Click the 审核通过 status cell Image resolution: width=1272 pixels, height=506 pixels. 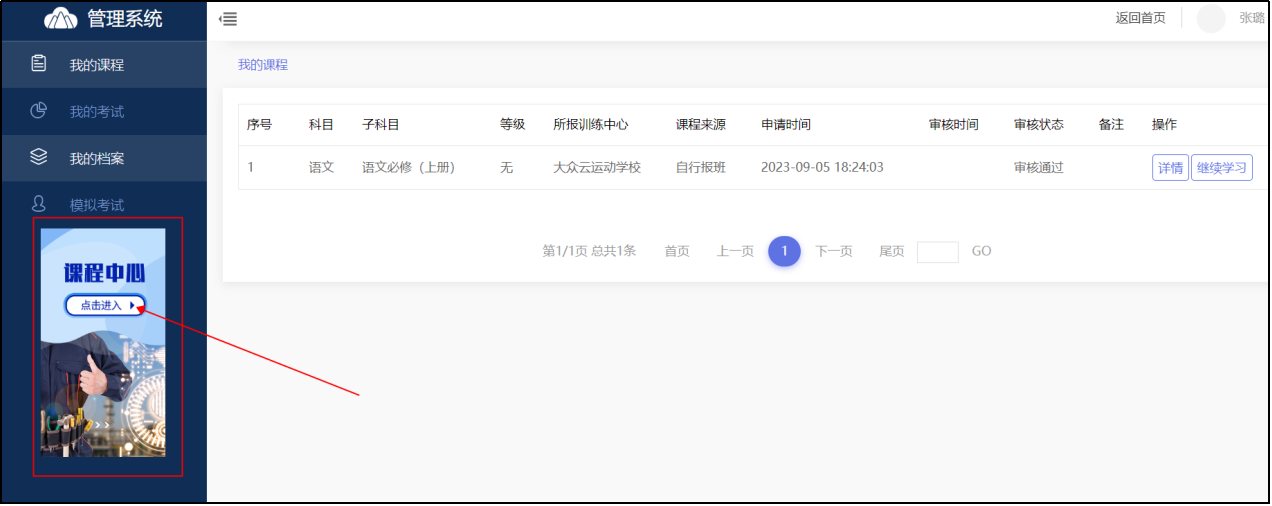(x=1039, y=168)
